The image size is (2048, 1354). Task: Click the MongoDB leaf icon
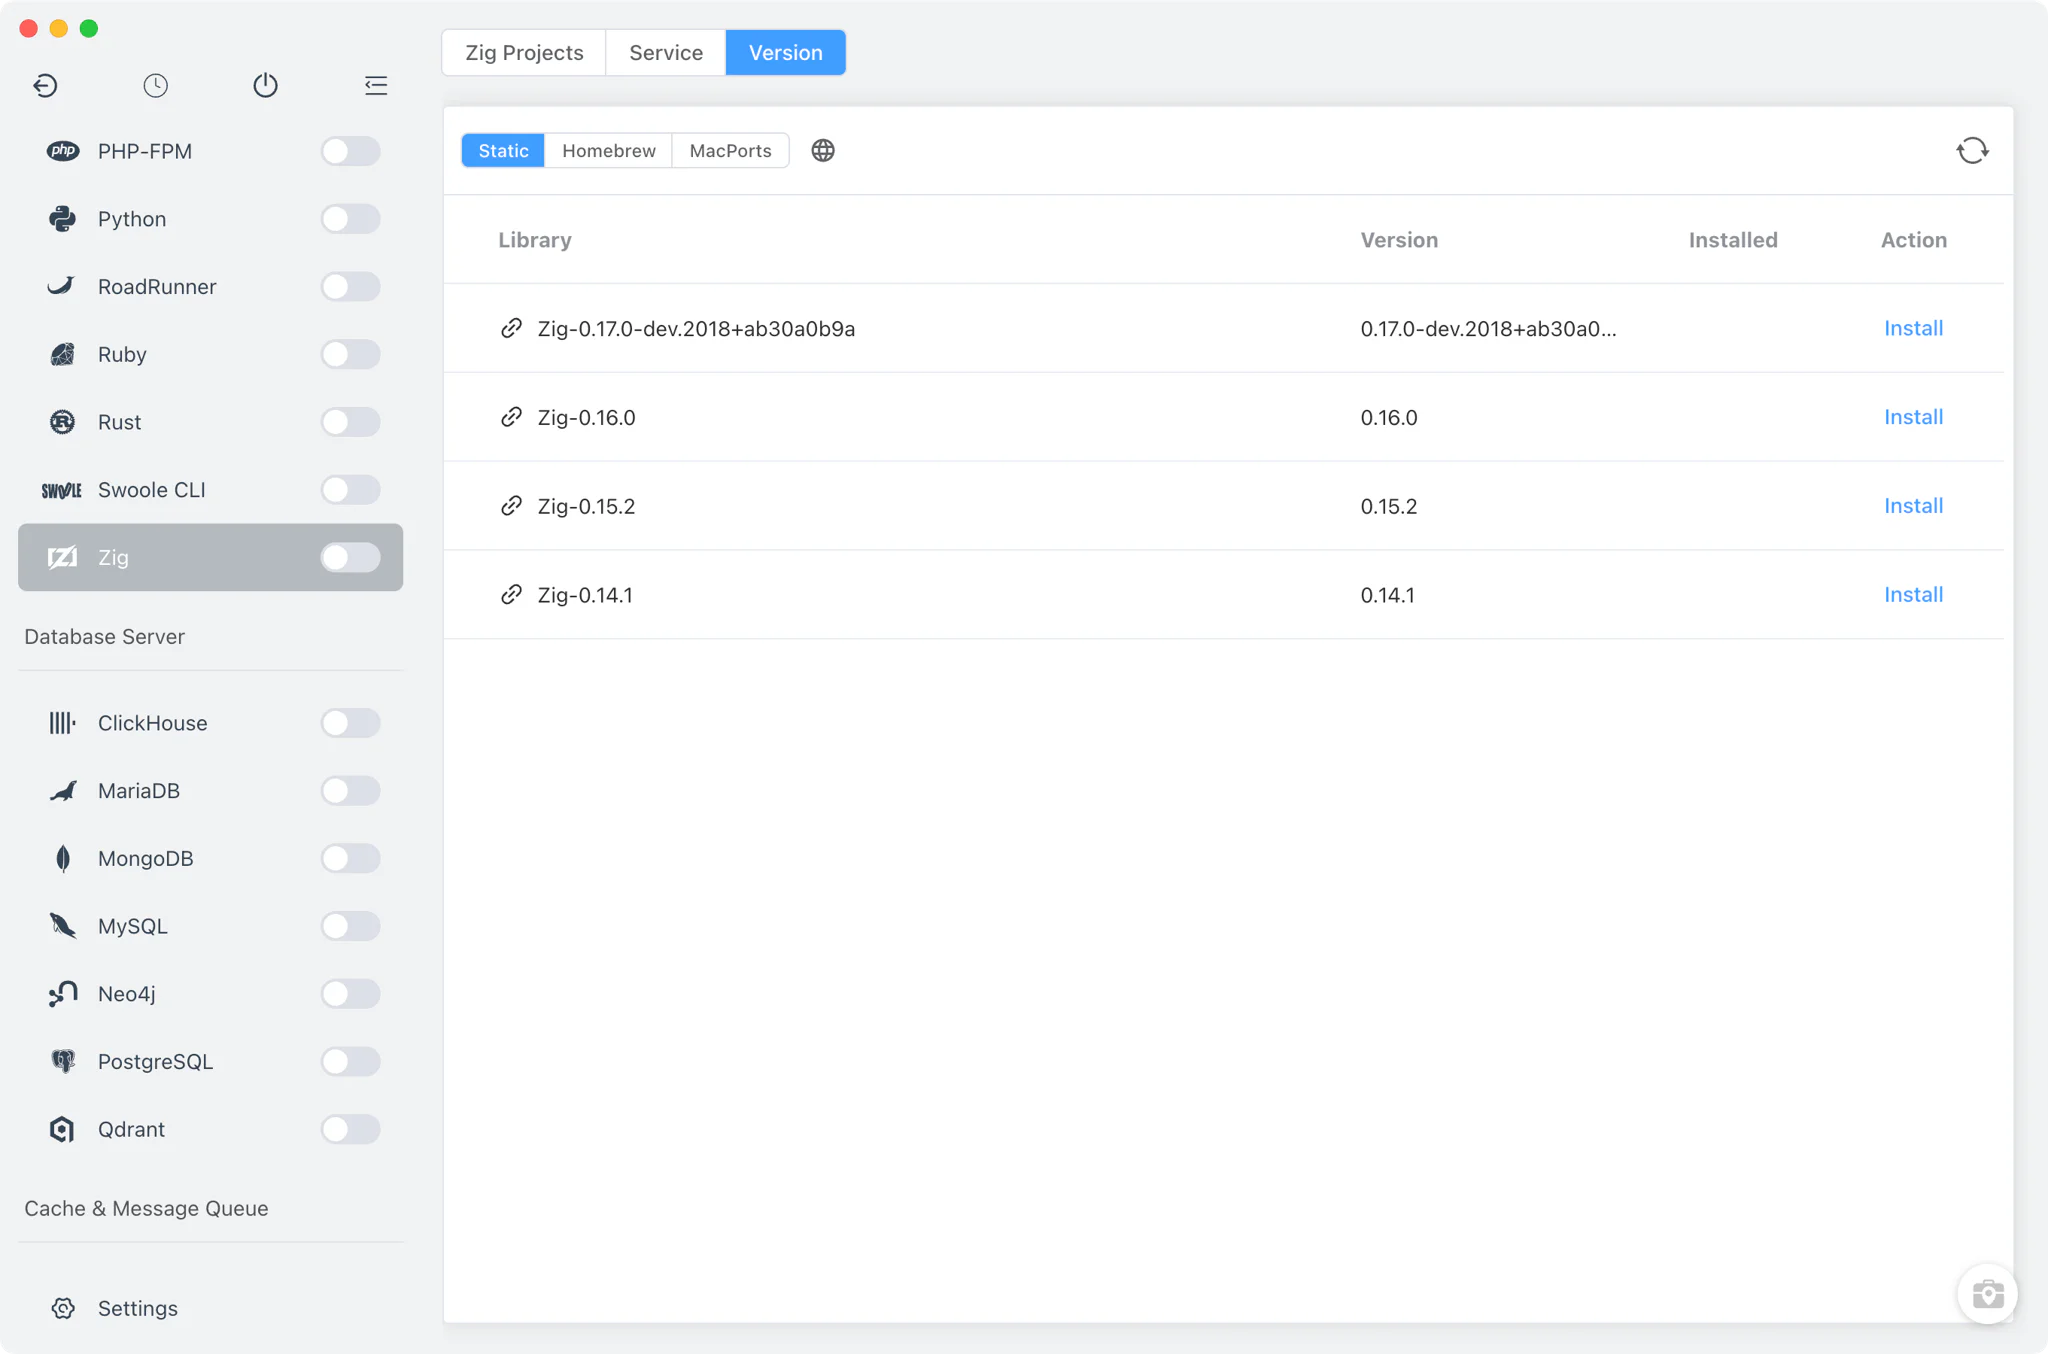click(63, 858)
